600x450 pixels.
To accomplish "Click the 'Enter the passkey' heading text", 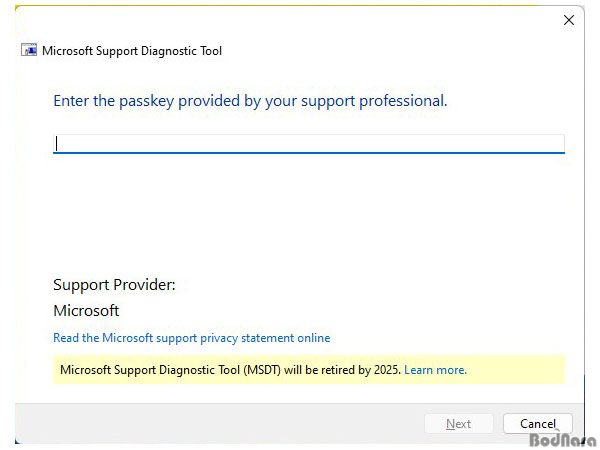I will click(x=250, y=101).
